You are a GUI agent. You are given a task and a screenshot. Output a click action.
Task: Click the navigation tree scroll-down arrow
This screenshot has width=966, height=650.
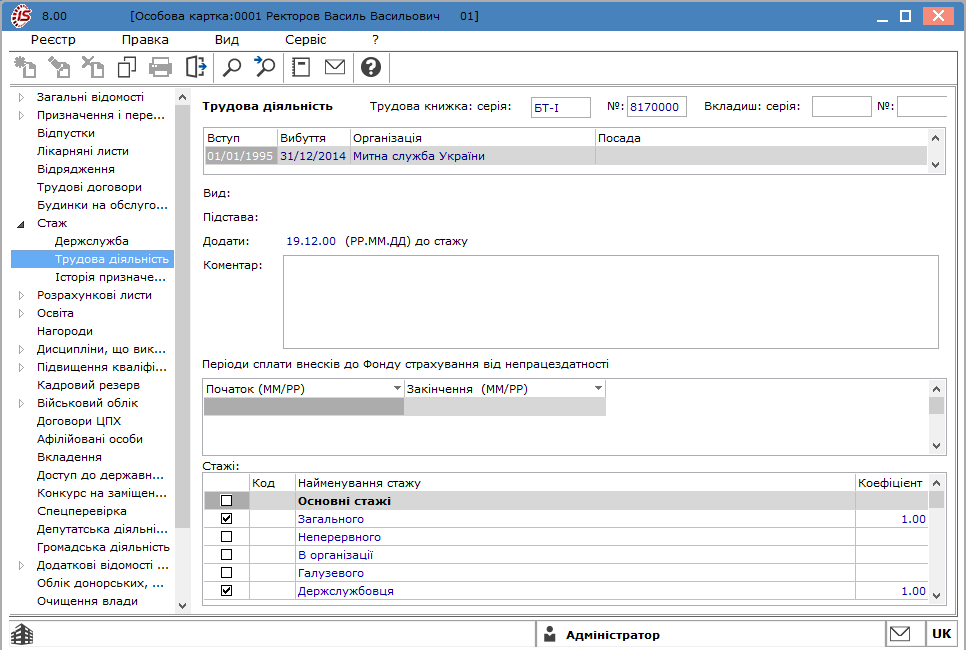click(x=182, y=605)
